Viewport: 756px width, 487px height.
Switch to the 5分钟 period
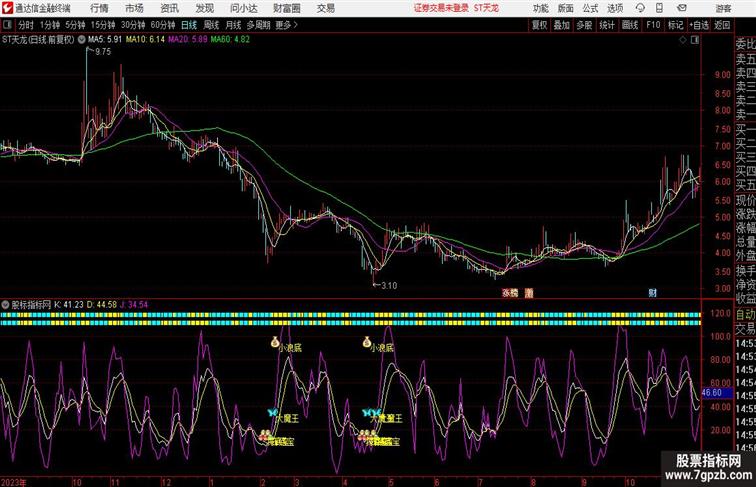[x=76, y=25]
